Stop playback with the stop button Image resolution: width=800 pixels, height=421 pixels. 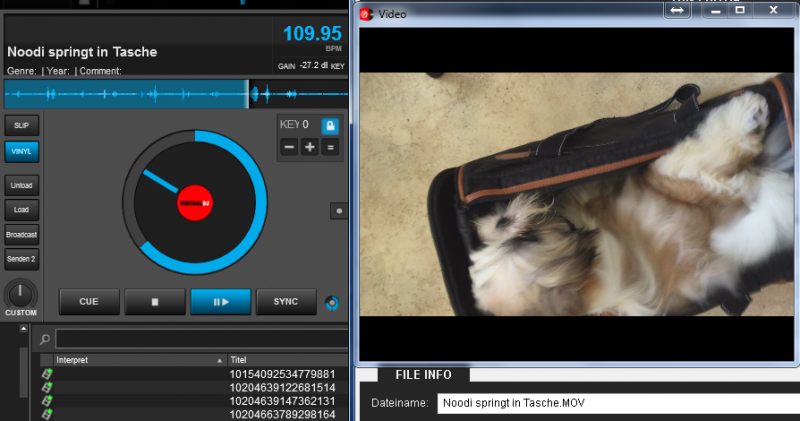[x=155, y=302]
